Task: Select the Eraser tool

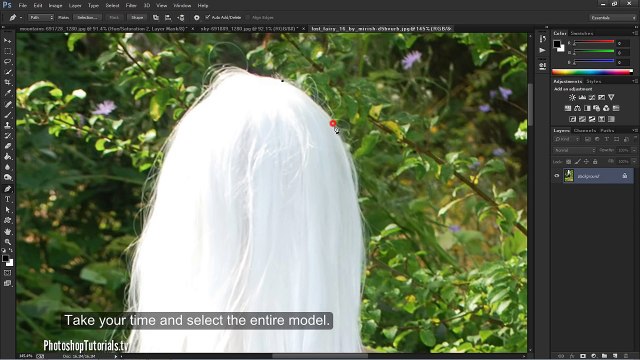Action: 7,146
